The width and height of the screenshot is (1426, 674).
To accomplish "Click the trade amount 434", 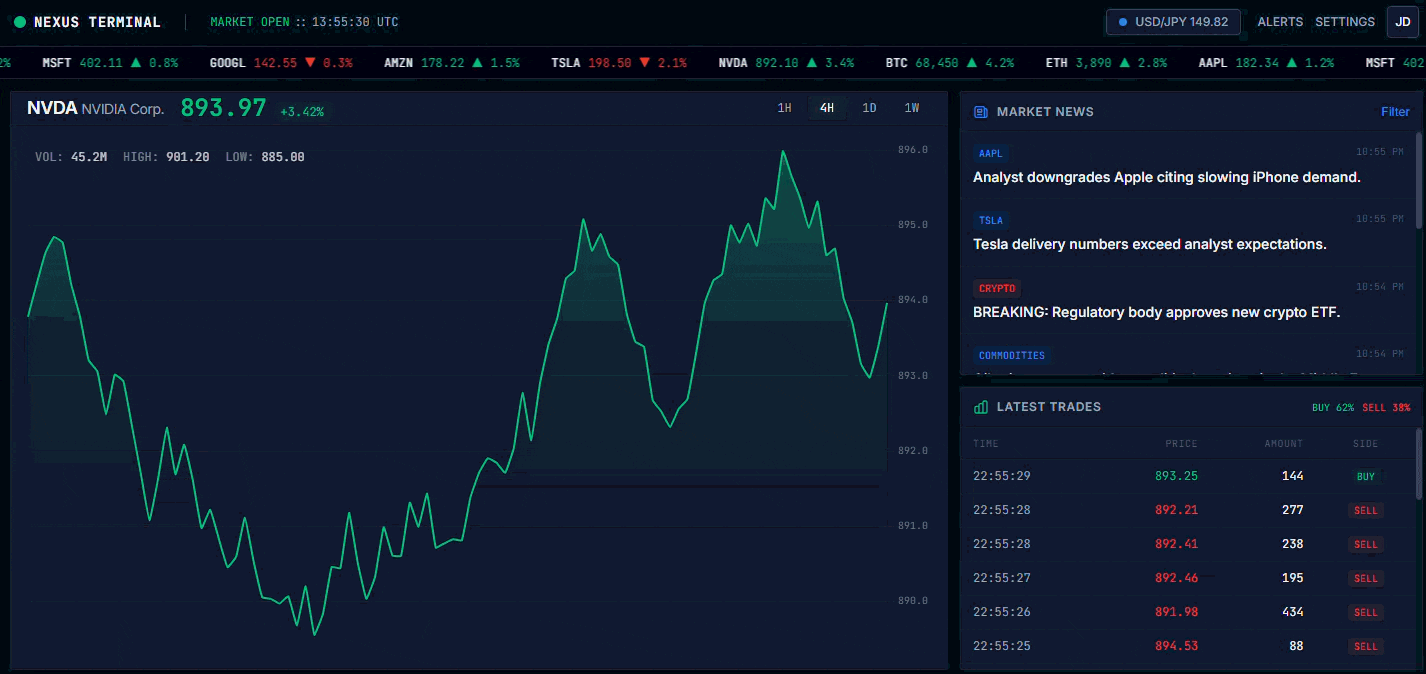I will point(1293,612).
